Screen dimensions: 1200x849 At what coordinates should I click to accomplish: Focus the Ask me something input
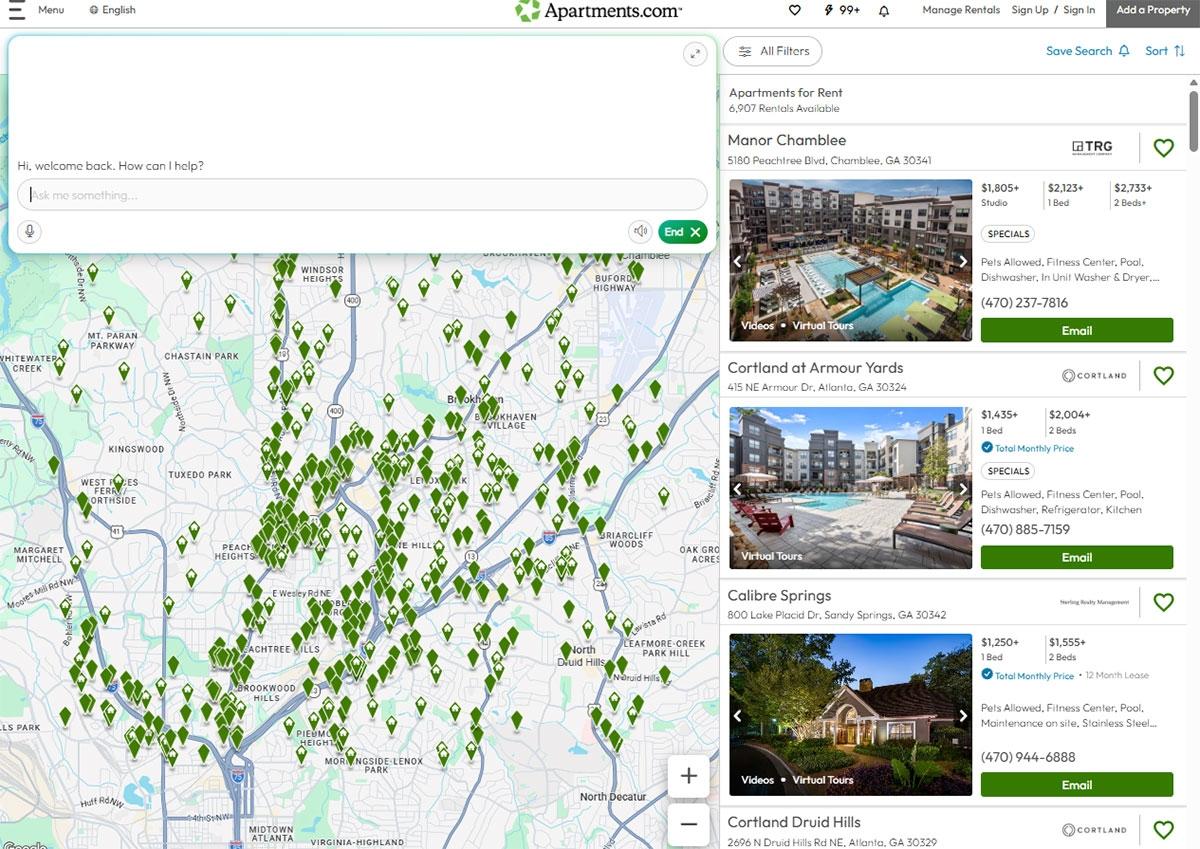point(362,195)
